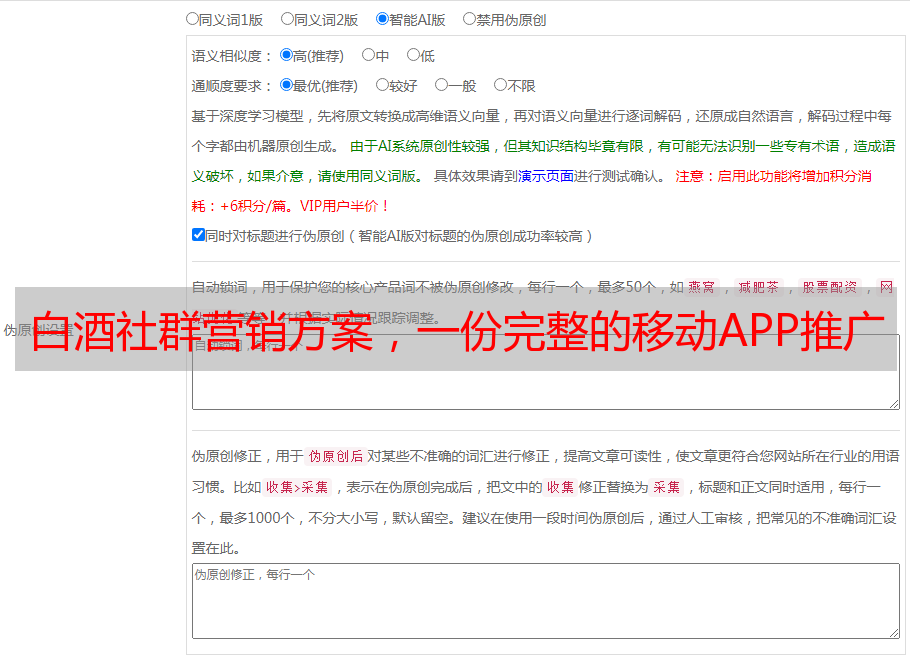This screenshot has height=658, width=911.
Task: Click the 收集>采集 example tag
Action: point(297,488)
